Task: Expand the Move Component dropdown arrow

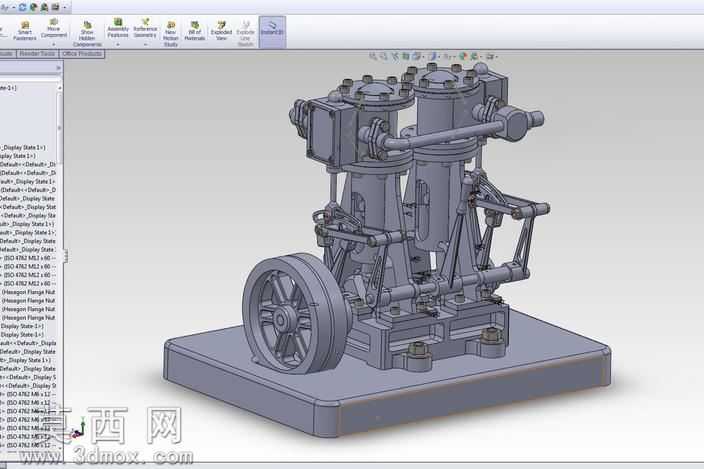Action: click(53, 44)
